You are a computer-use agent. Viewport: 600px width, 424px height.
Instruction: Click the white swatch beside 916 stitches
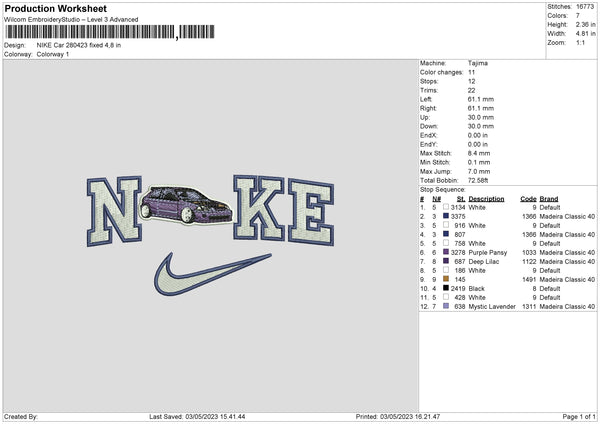point(446,225)
